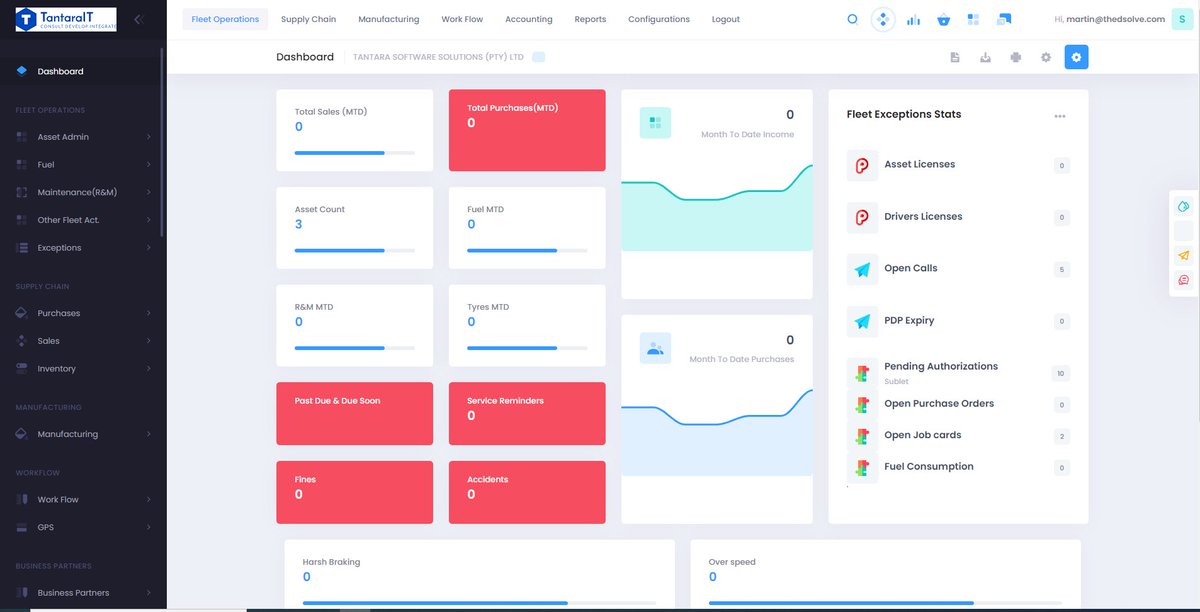Open the shopping basket icon in header
Image resolution: width=1200 pixels, height=612 pixels.
942,18
